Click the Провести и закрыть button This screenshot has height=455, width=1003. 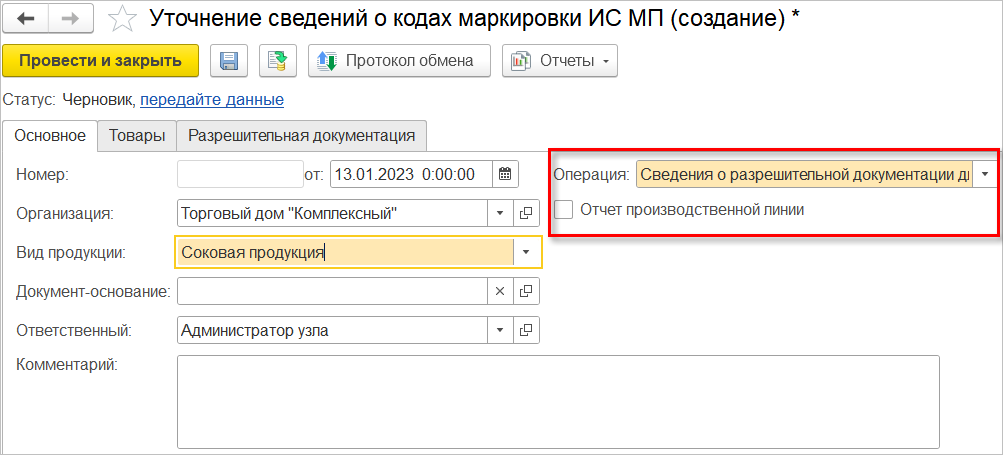(x=101, y=61)
